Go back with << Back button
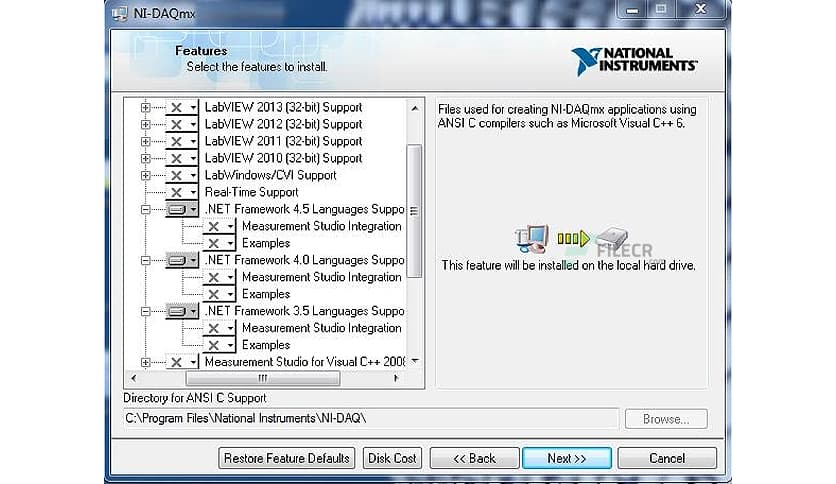The height and width of the screenshot is (484, 836). click(x=475, y=458)
